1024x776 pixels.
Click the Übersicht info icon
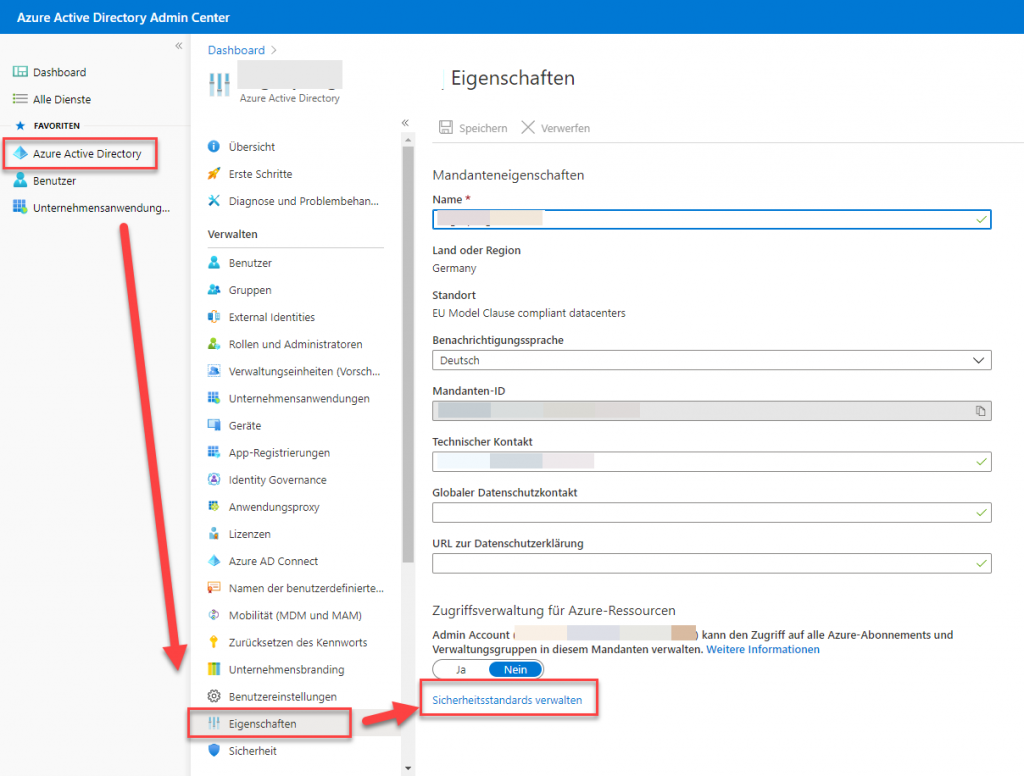point(214,146)
